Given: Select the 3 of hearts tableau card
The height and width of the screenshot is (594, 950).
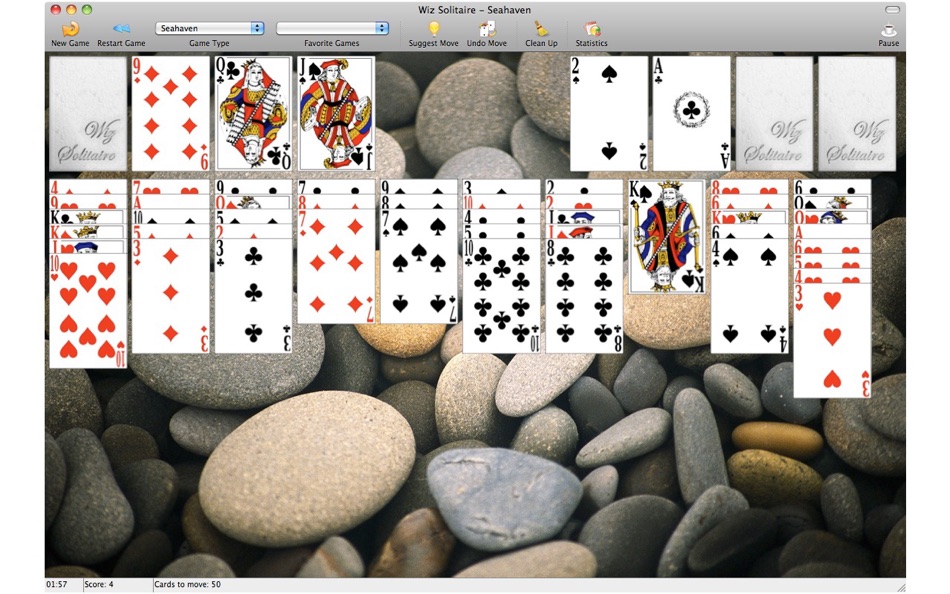Looking at the screenshot, I should [832, 341].
